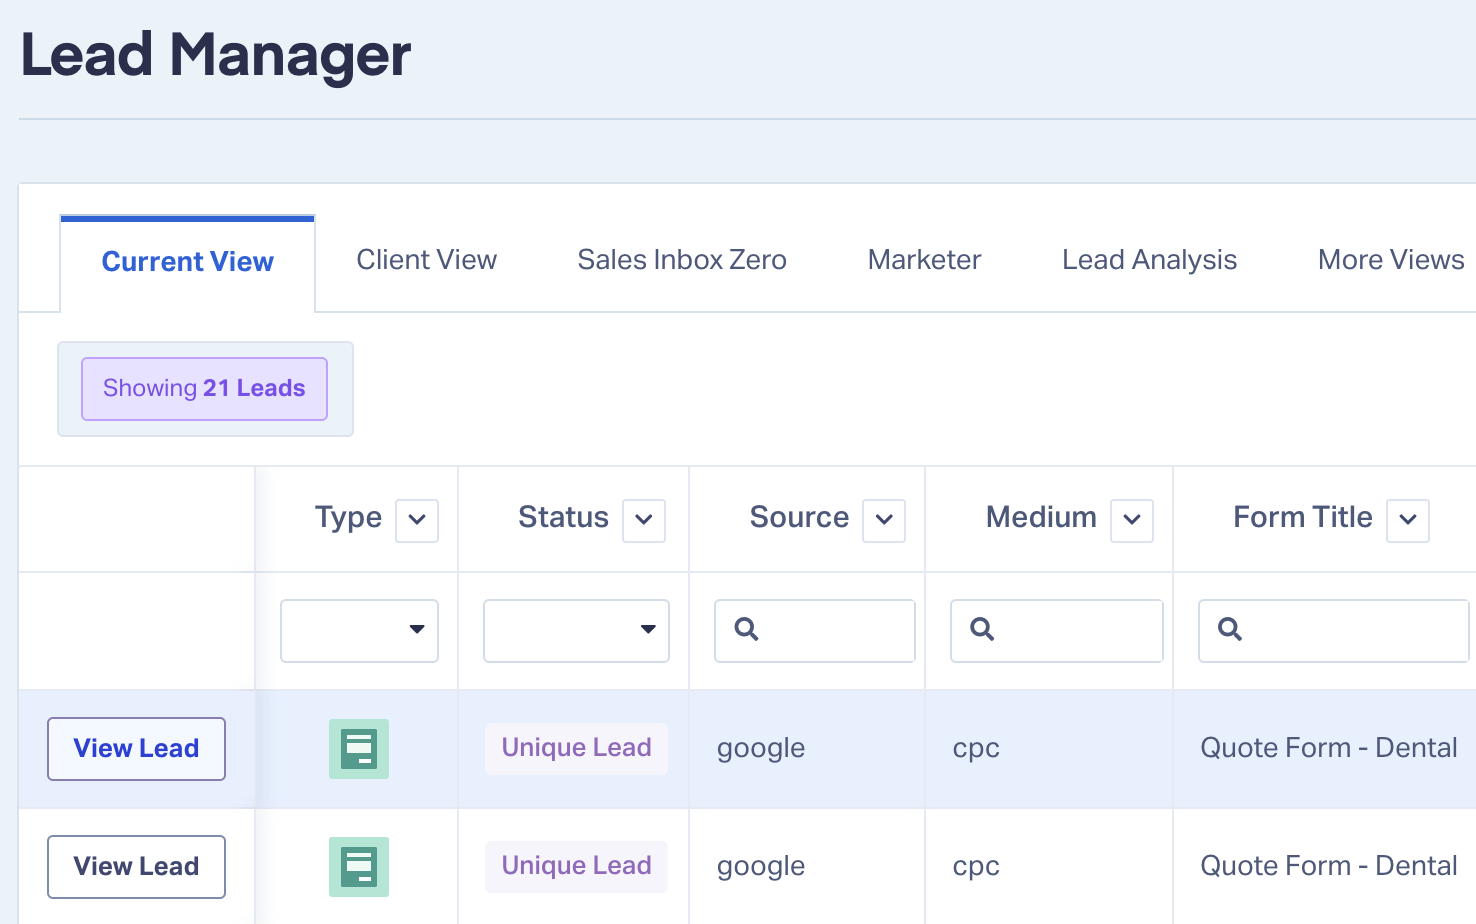Click the search icon in Source filter

click(x=746, y=629)
